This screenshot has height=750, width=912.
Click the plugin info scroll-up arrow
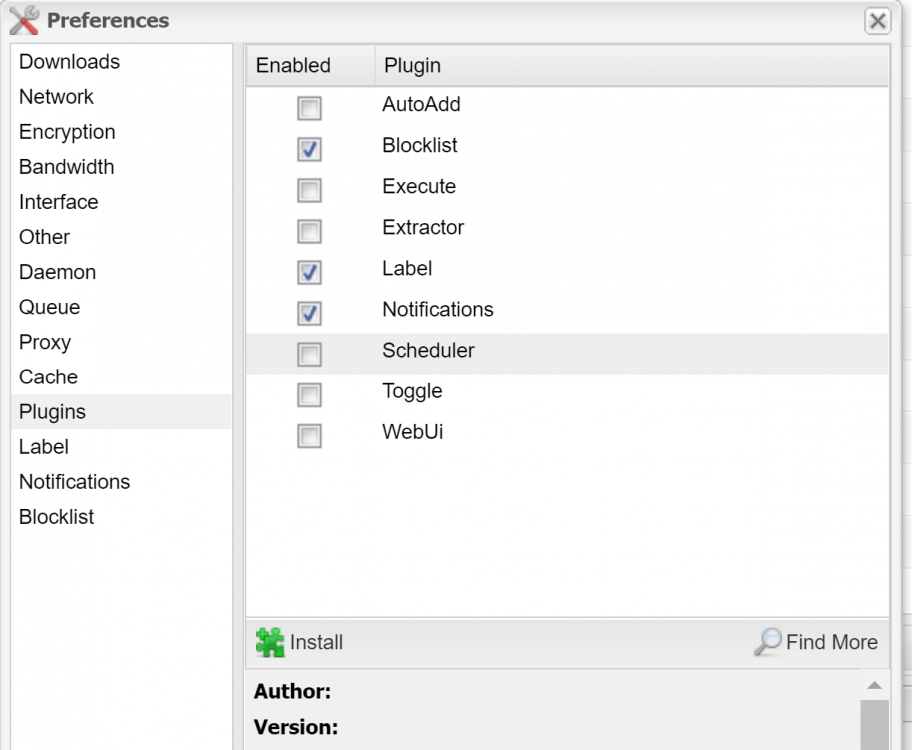(874, 685)
